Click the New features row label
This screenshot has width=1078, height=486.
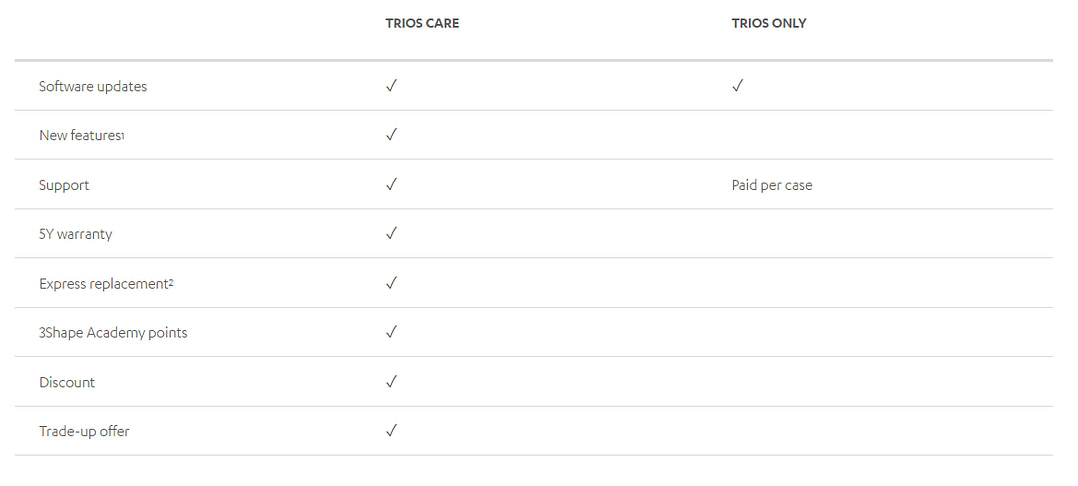81,136
